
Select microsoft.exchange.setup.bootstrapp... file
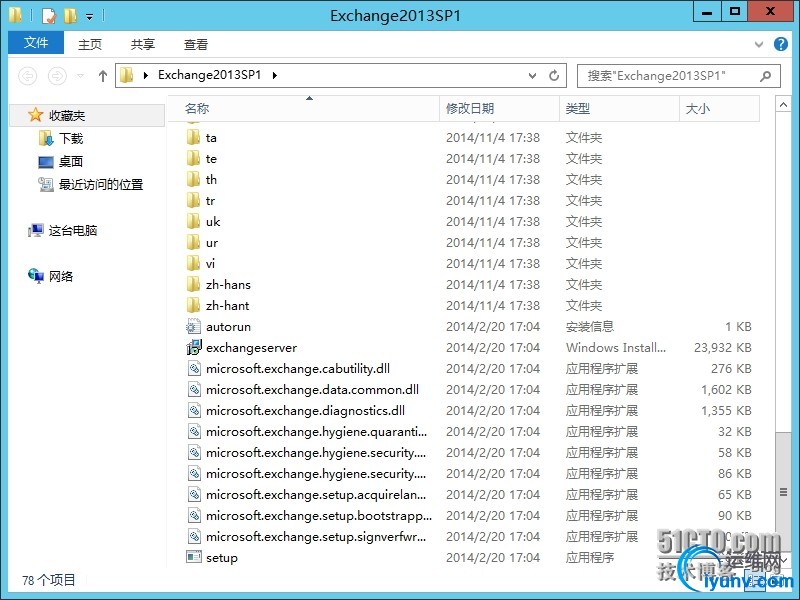(319, 515)
